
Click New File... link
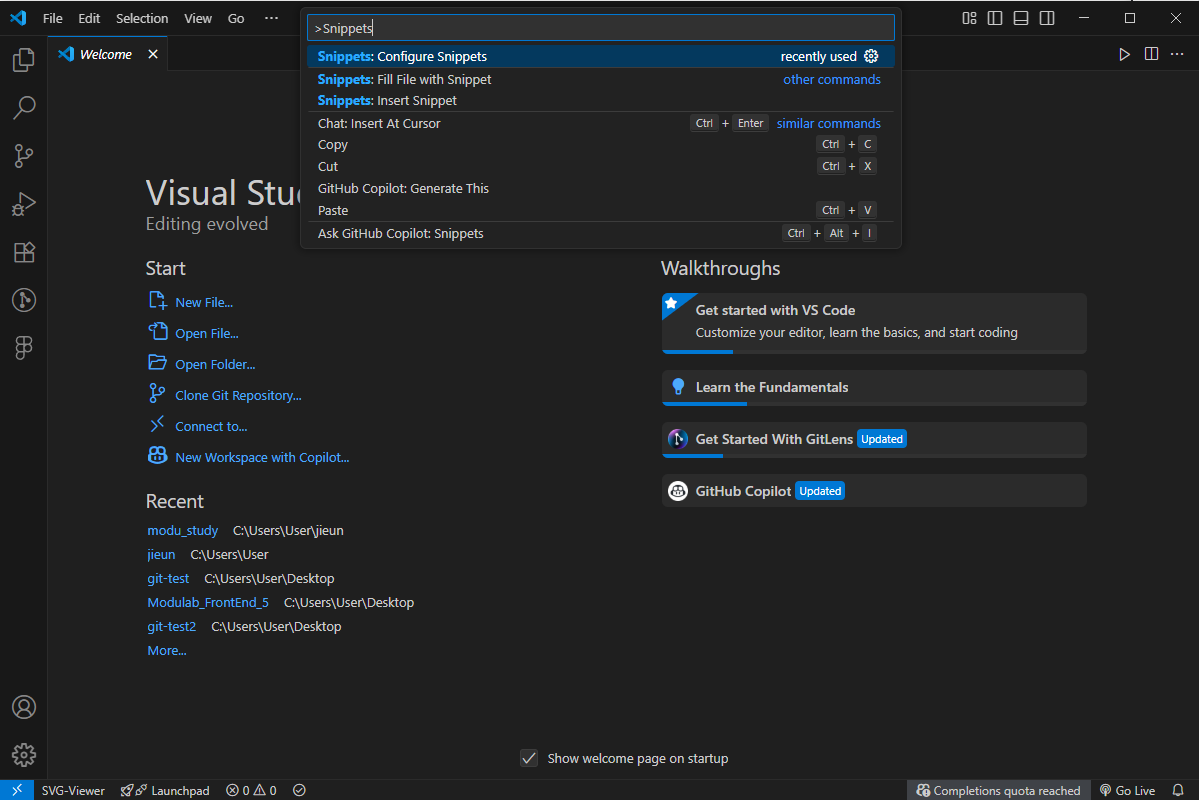(x=203, y=302)
